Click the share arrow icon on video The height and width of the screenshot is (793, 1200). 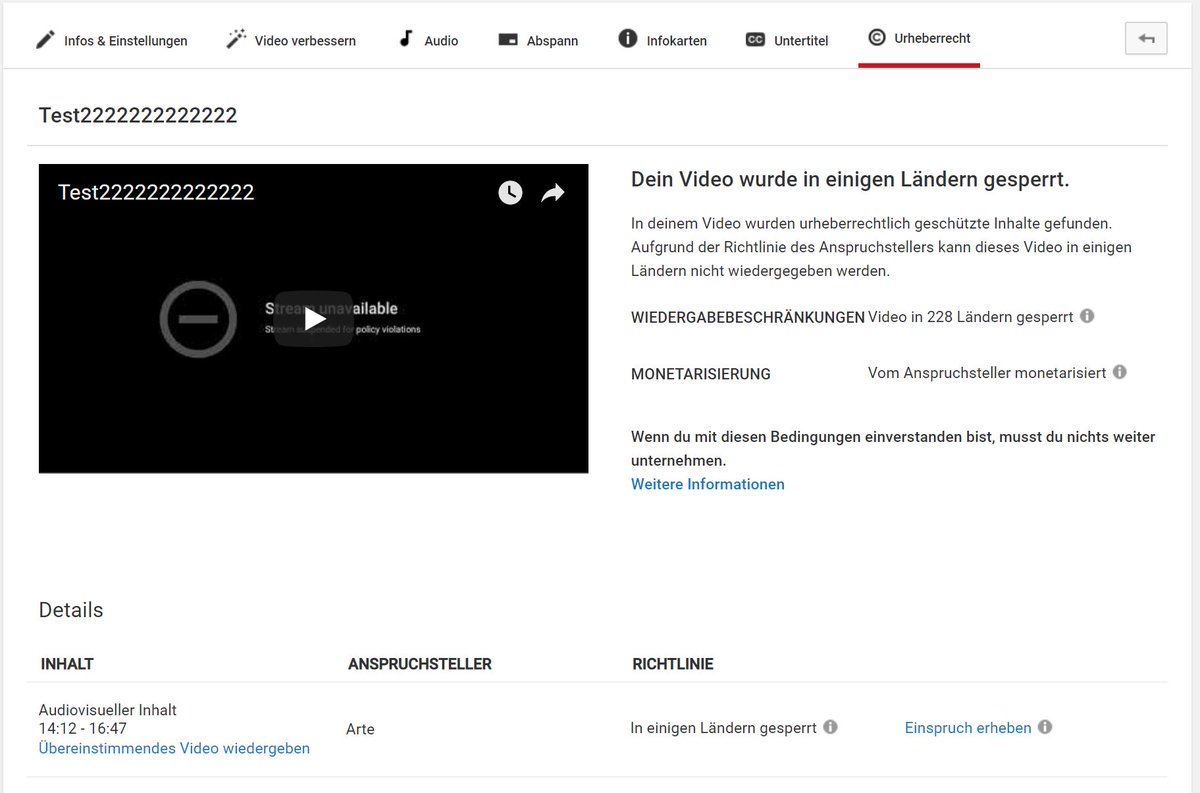[553, 193]
